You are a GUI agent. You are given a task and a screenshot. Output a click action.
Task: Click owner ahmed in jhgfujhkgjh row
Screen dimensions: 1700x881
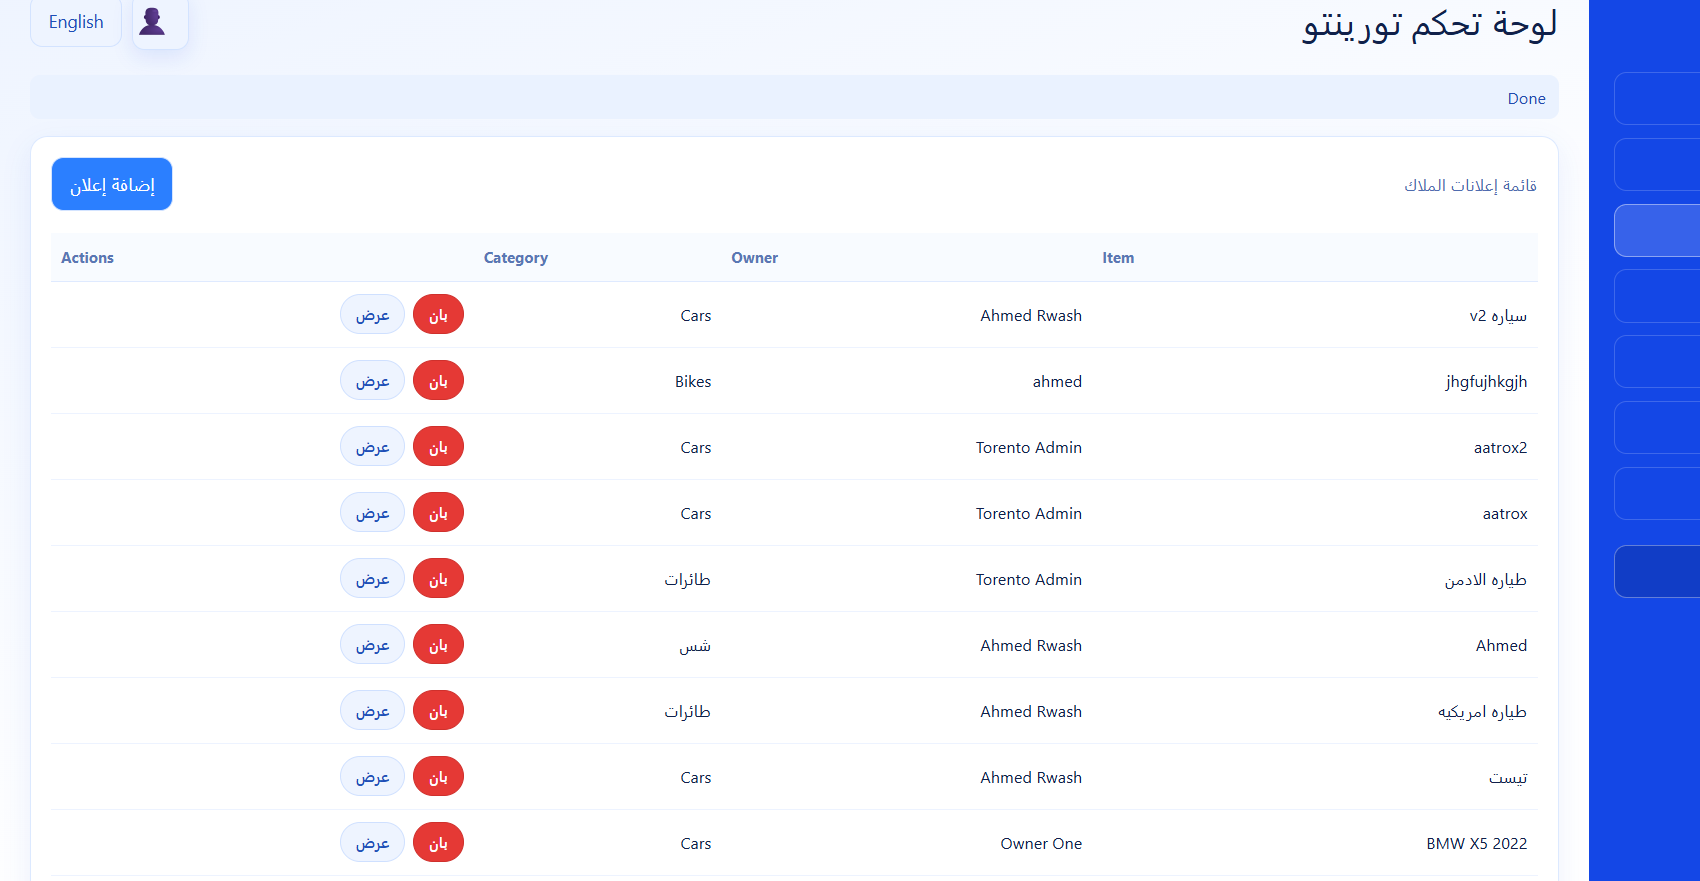[1057, 382]
